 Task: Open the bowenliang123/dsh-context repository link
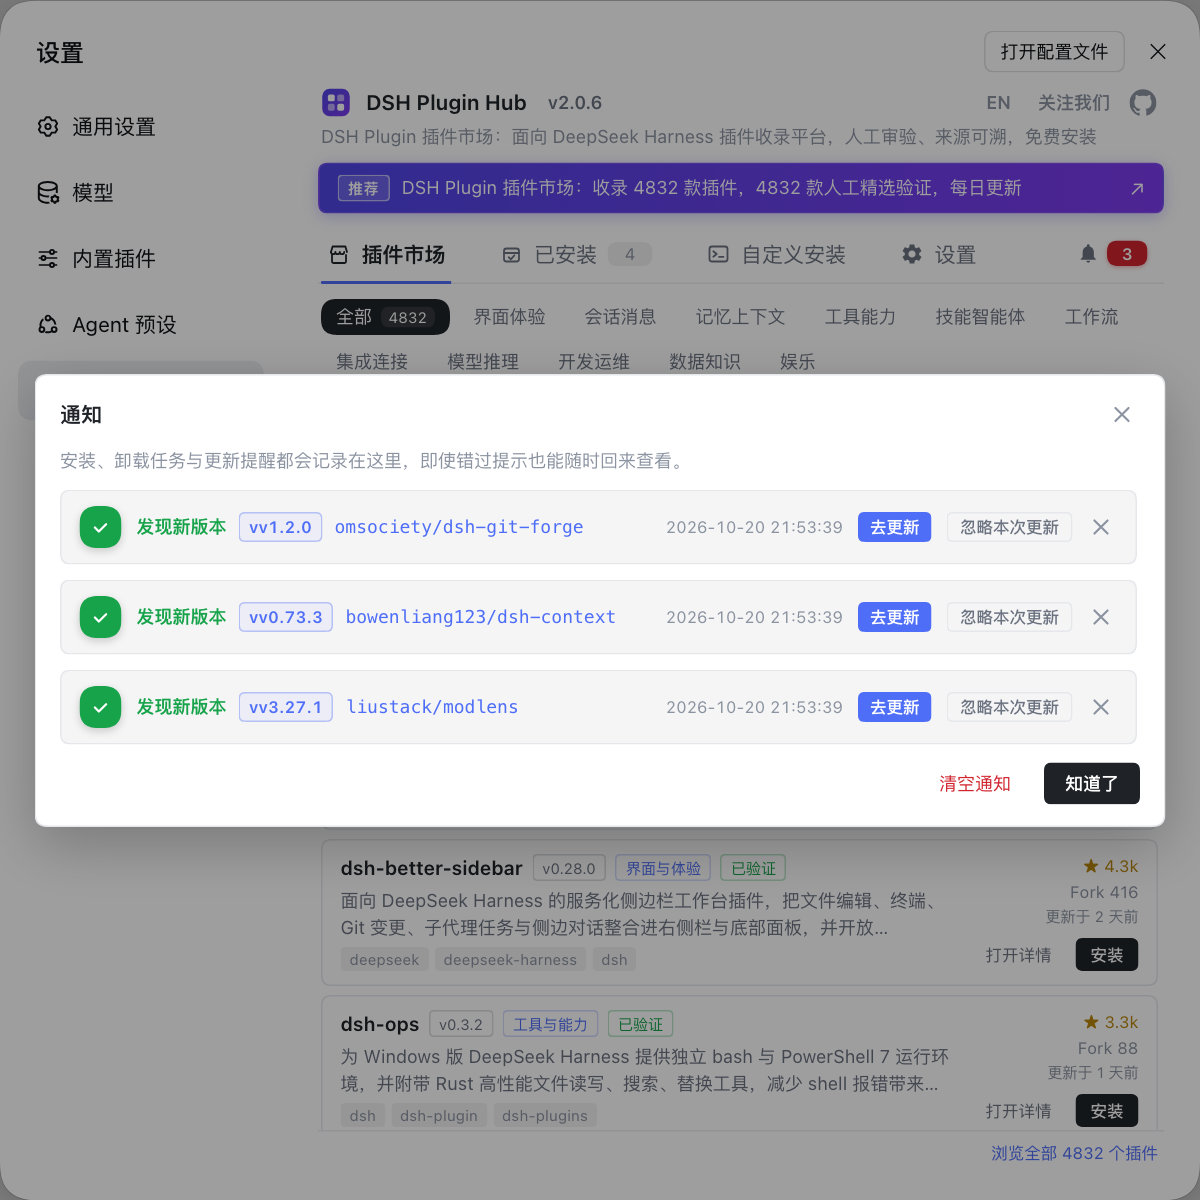click(481, 617)
